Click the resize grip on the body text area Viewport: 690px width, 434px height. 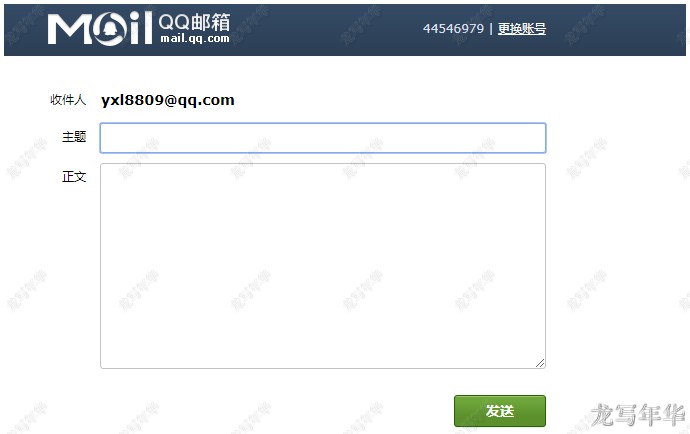[x=540, y=363]
